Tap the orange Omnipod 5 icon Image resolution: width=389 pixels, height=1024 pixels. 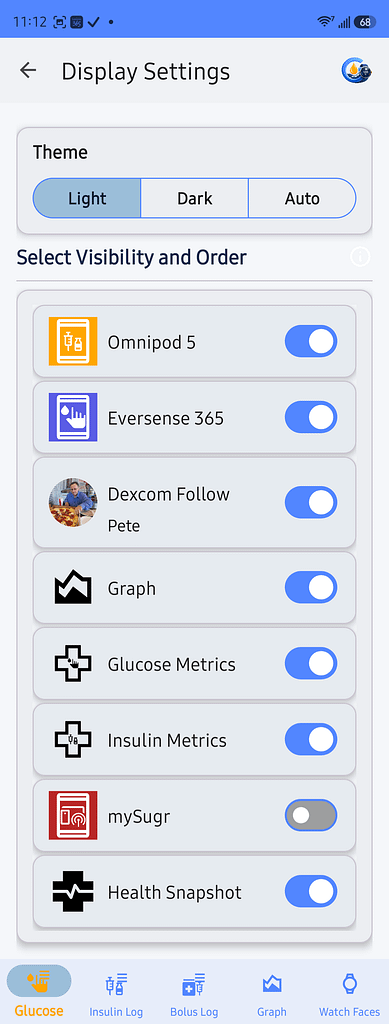coord(73,341)
